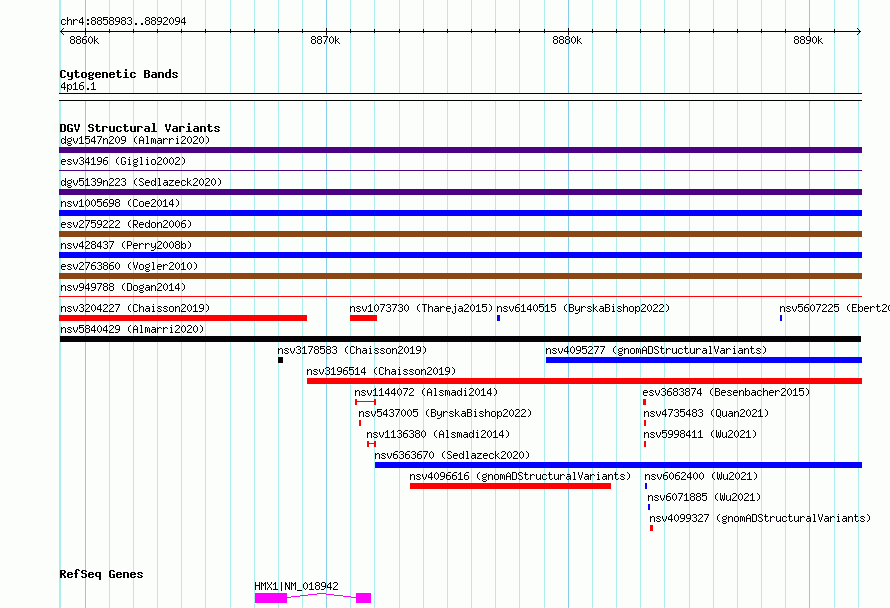Open nsv4099327 (gnomADStructuralVariants) label
This screenshot has height=608, width=890.
point(760,518)
